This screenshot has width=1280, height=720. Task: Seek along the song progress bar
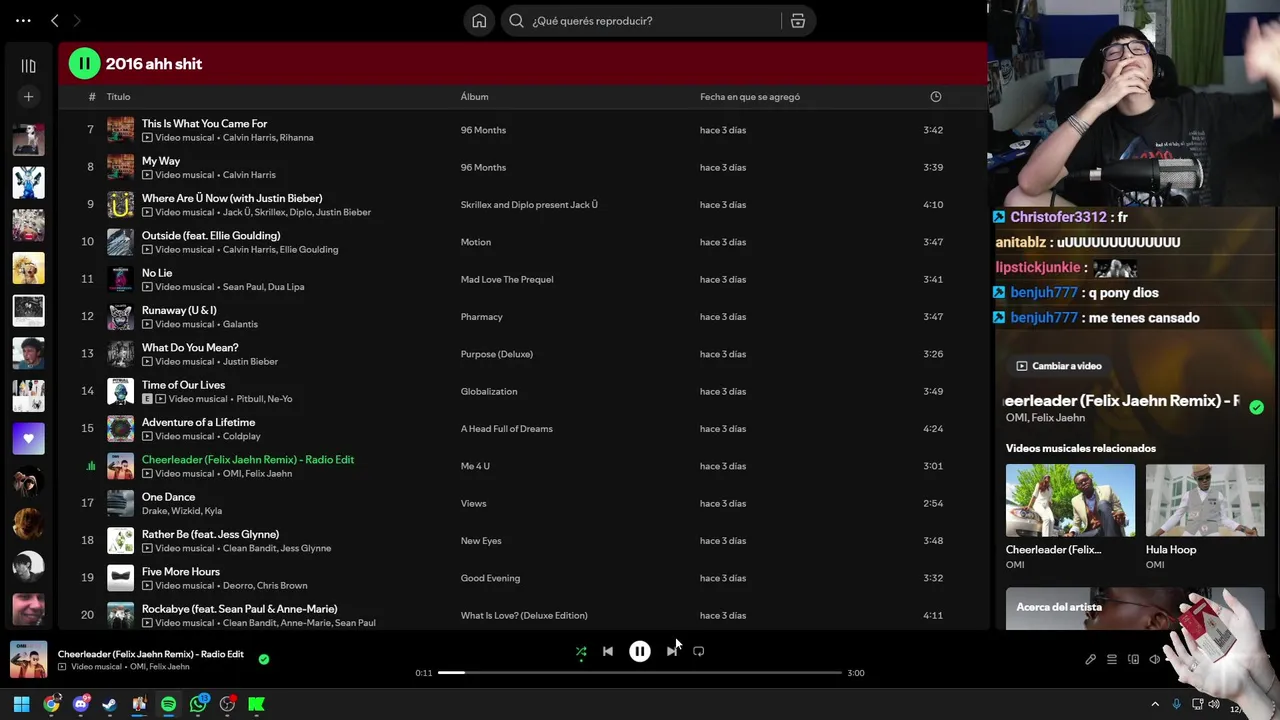click(640, 673)
